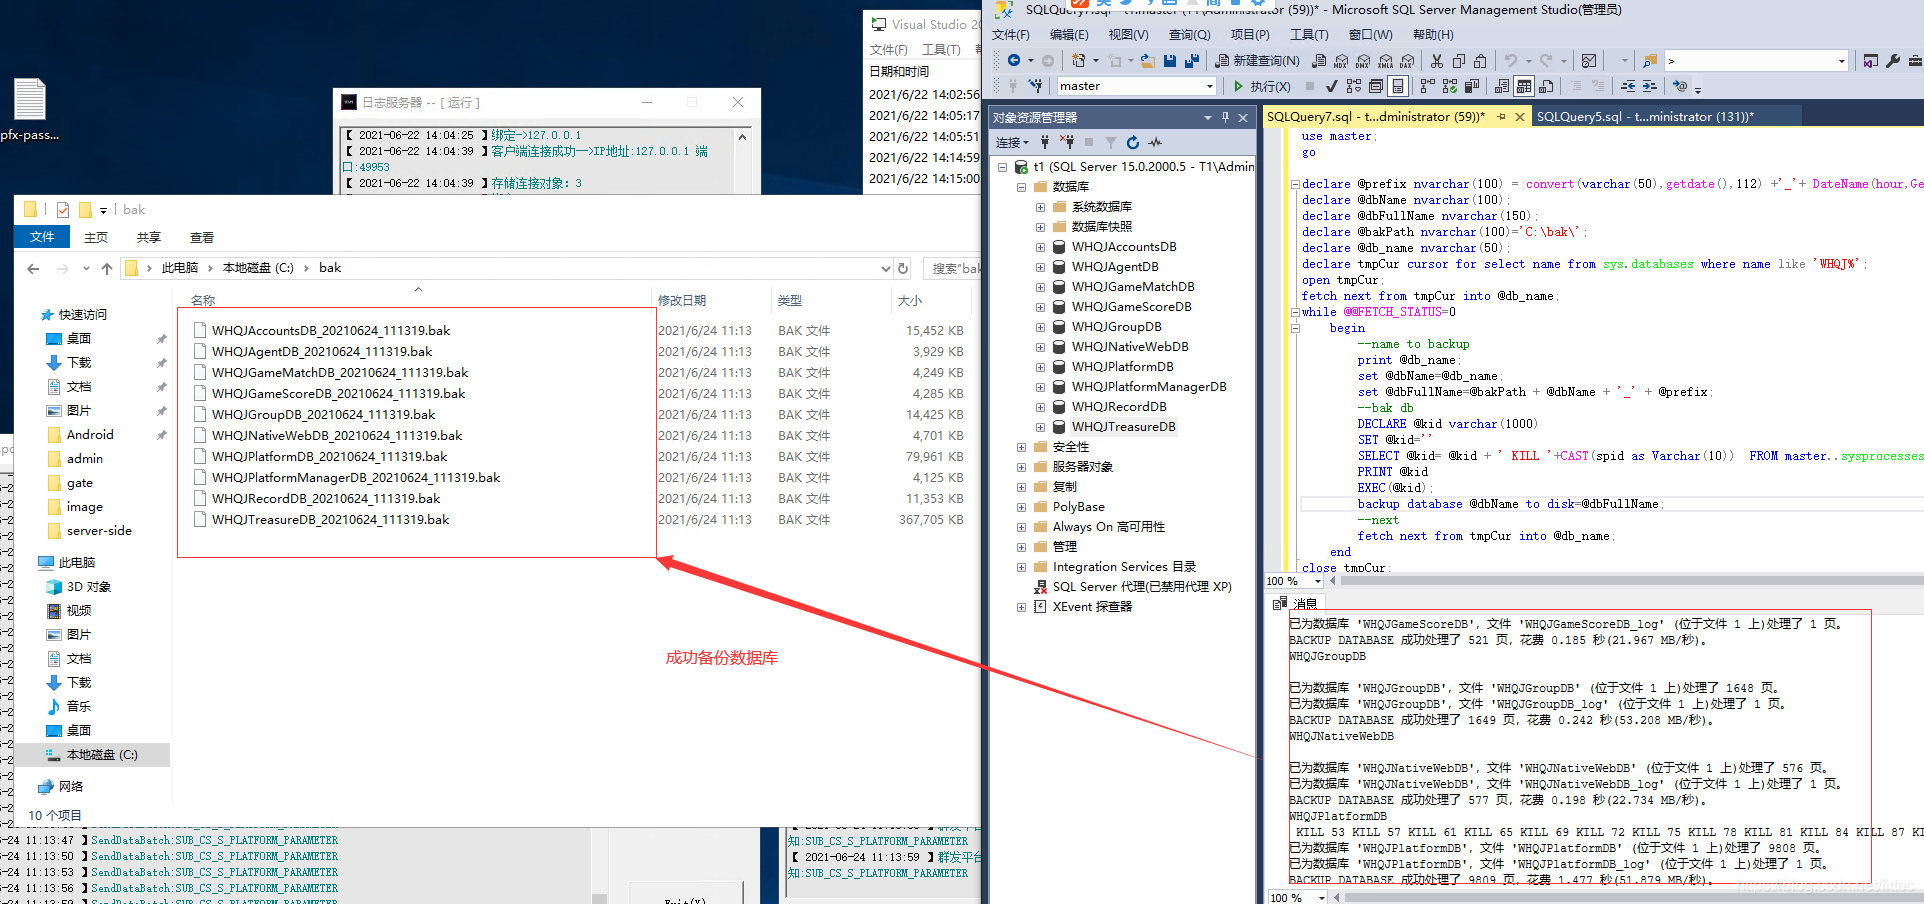Click the Undo arrow in SSMS toolbar
Viewport: 1924px width, 904px height.
tap(1511, 61)
